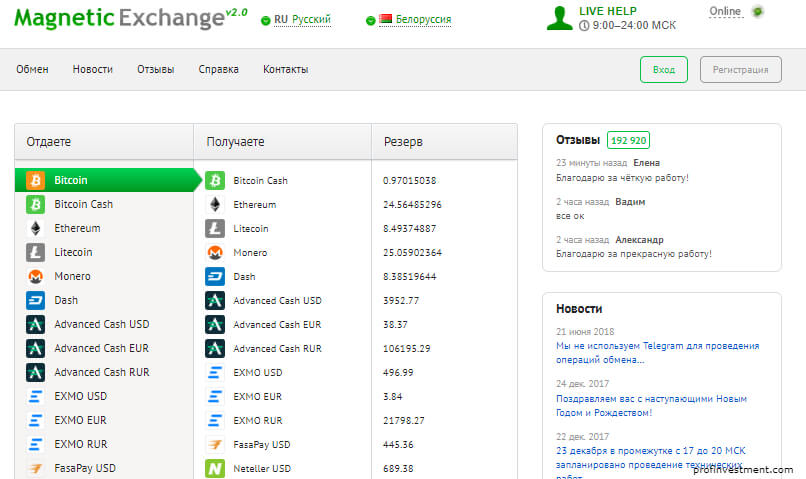Screen dimensions: 806x479
Task: Open the Справка menu item
Action: tap(218, 69)
